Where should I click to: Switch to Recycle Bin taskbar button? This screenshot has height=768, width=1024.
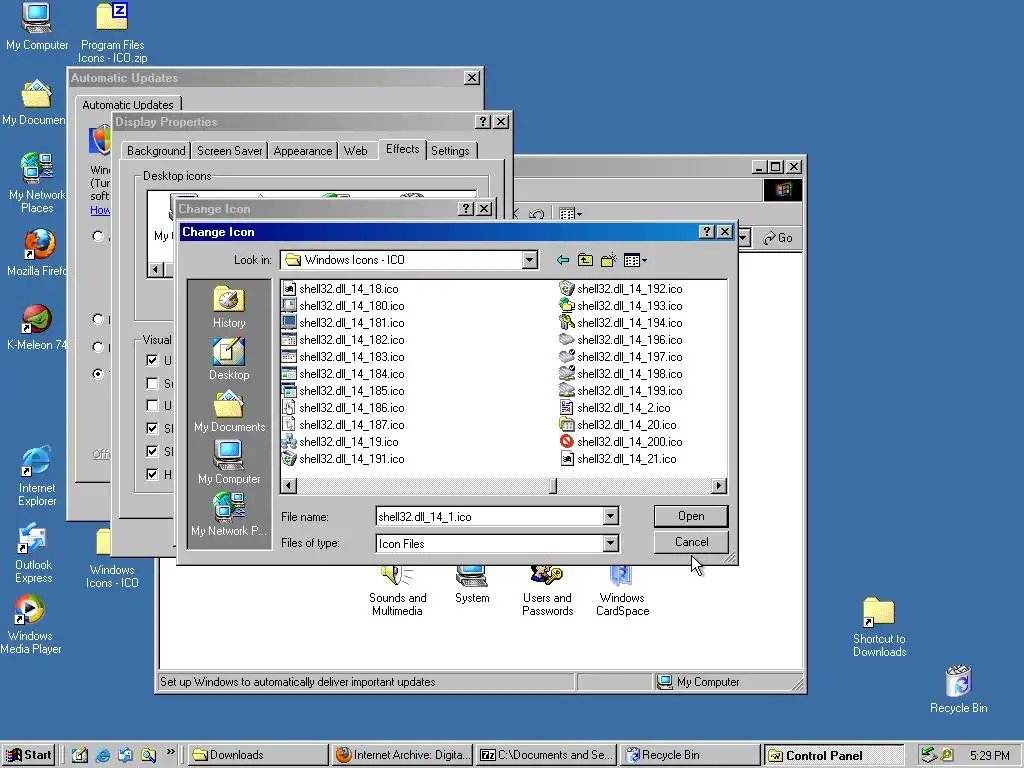[x=689, y=755]
